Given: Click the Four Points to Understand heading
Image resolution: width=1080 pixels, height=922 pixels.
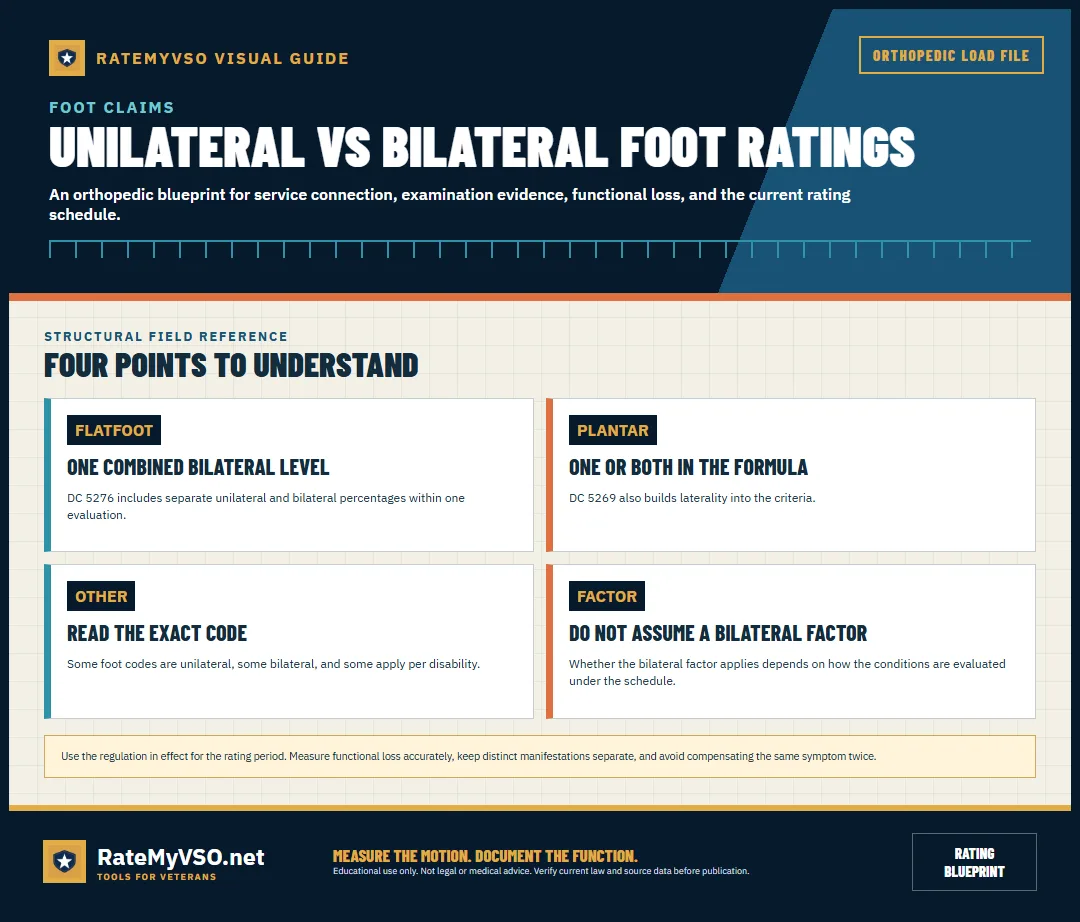Looking at the screenshot, I should 231,365.
